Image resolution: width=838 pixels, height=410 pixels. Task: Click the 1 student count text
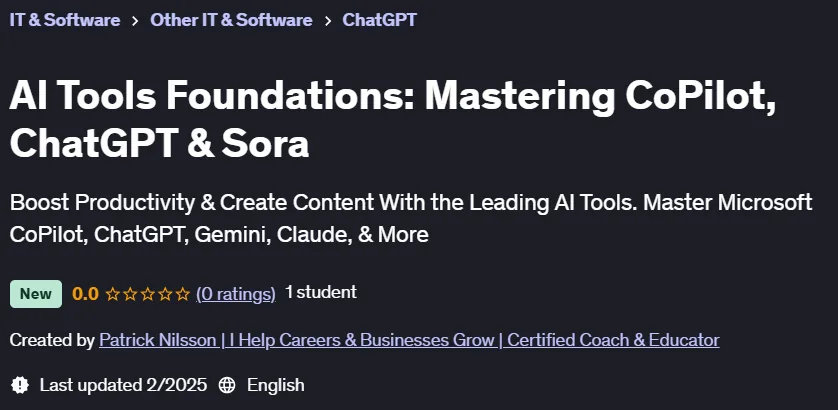coord(321,292)
